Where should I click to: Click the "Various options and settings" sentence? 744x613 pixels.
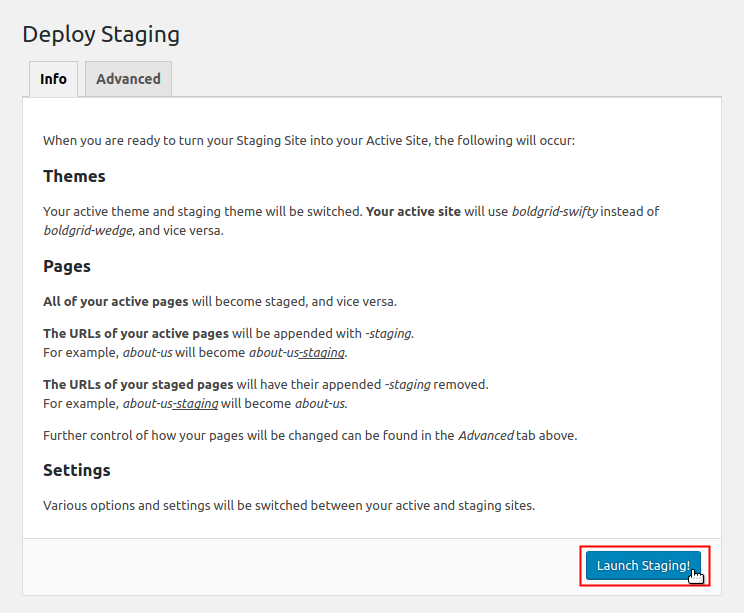[289, 505]
